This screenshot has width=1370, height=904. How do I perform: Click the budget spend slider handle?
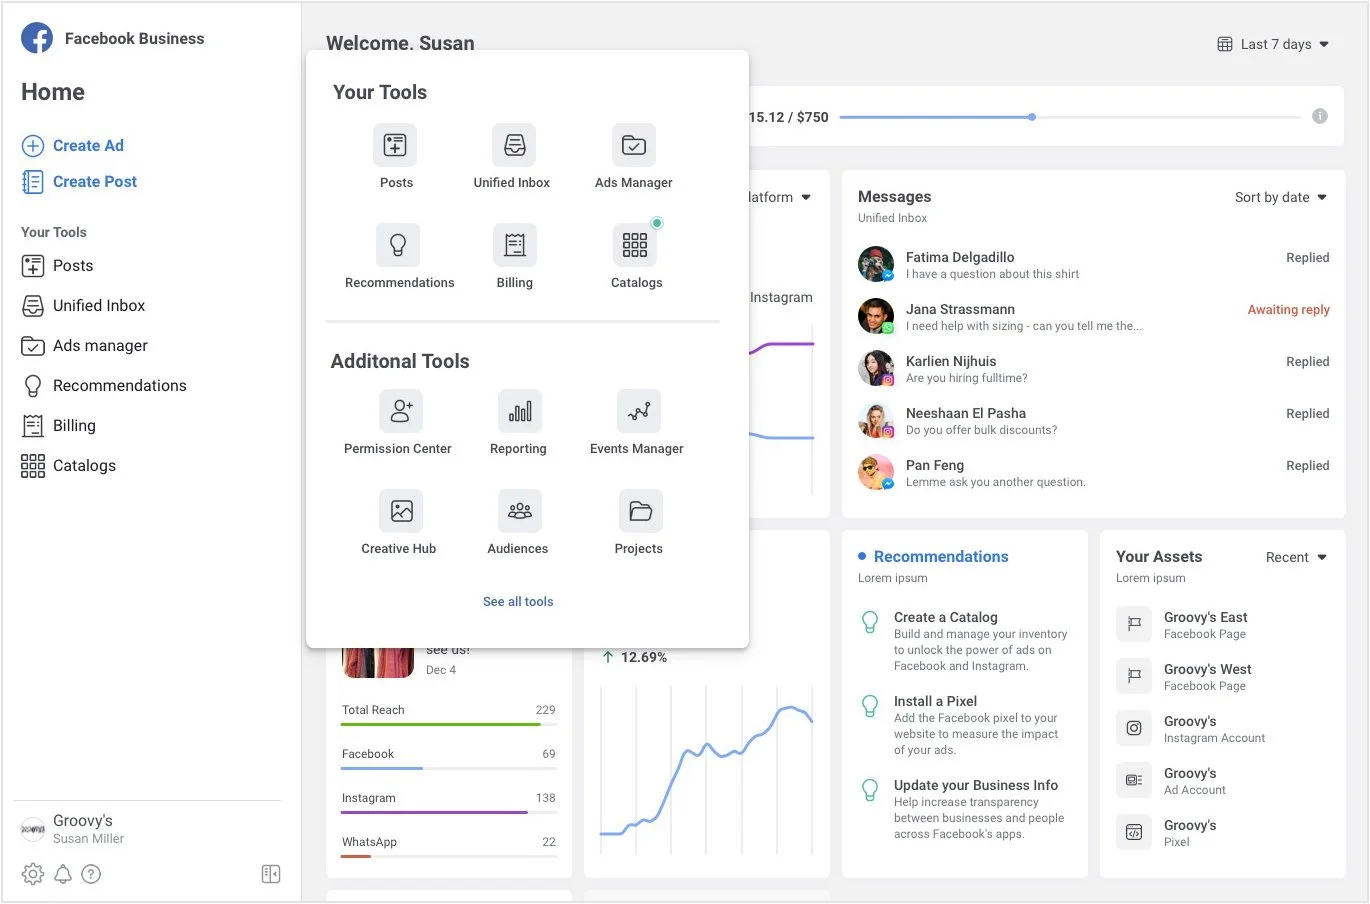[x=1032, y=117]
